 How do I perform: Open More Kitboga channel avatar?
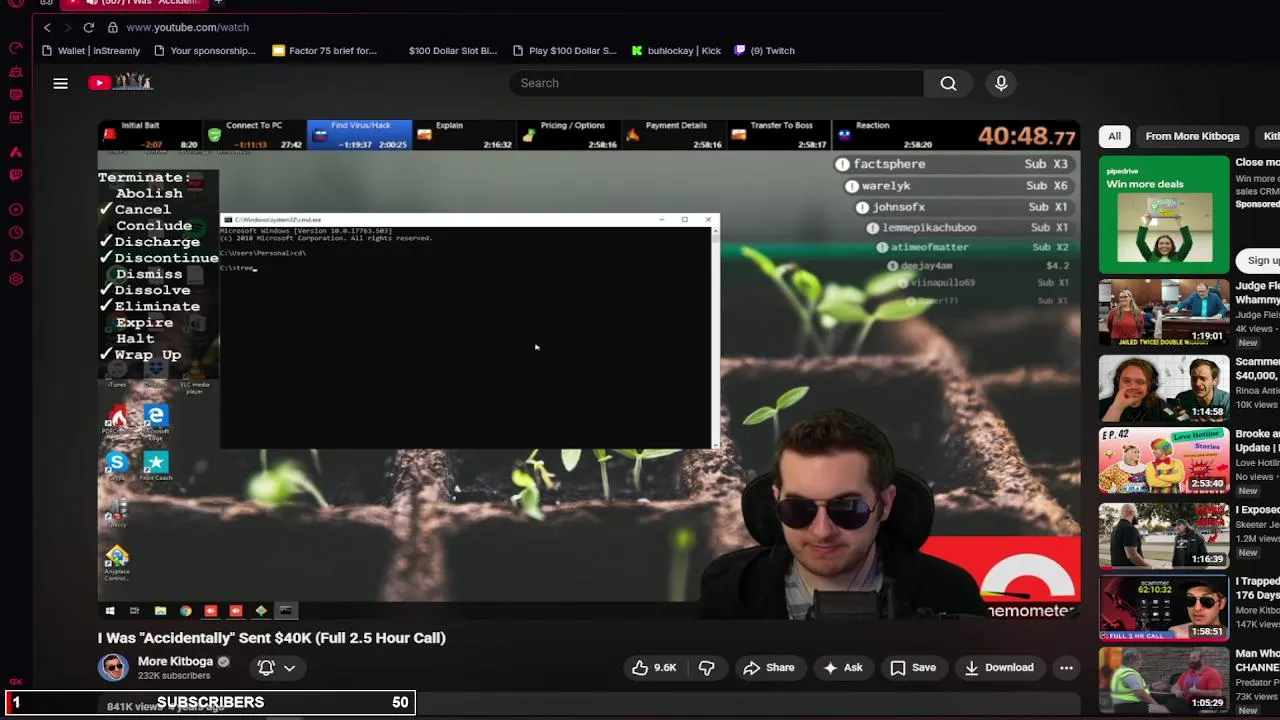pos(113,667)
